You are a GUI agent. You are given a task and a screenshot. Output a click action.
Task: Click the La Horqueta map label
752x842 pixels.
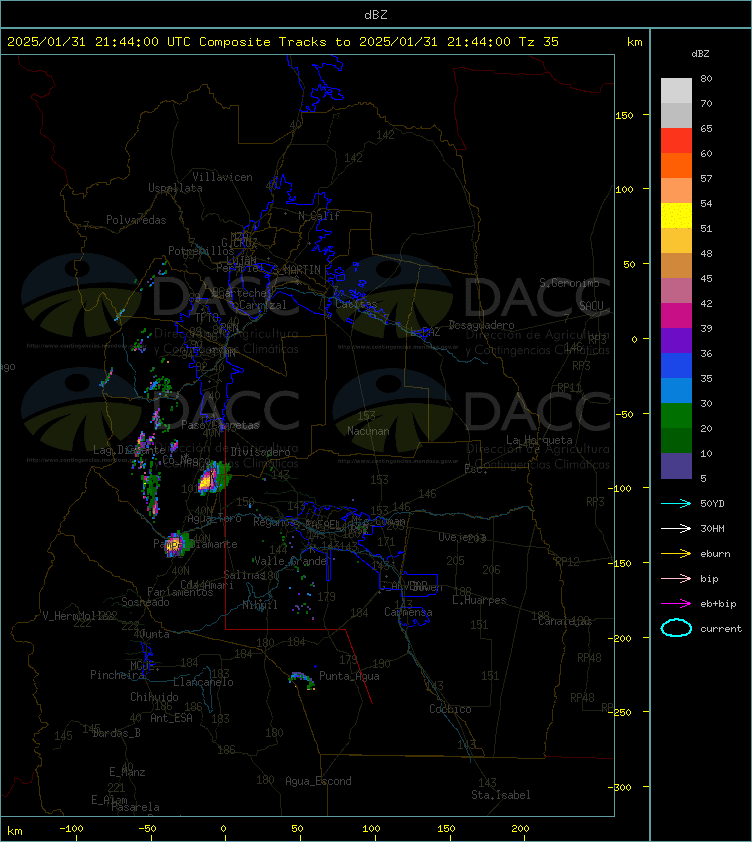[539, 440]
